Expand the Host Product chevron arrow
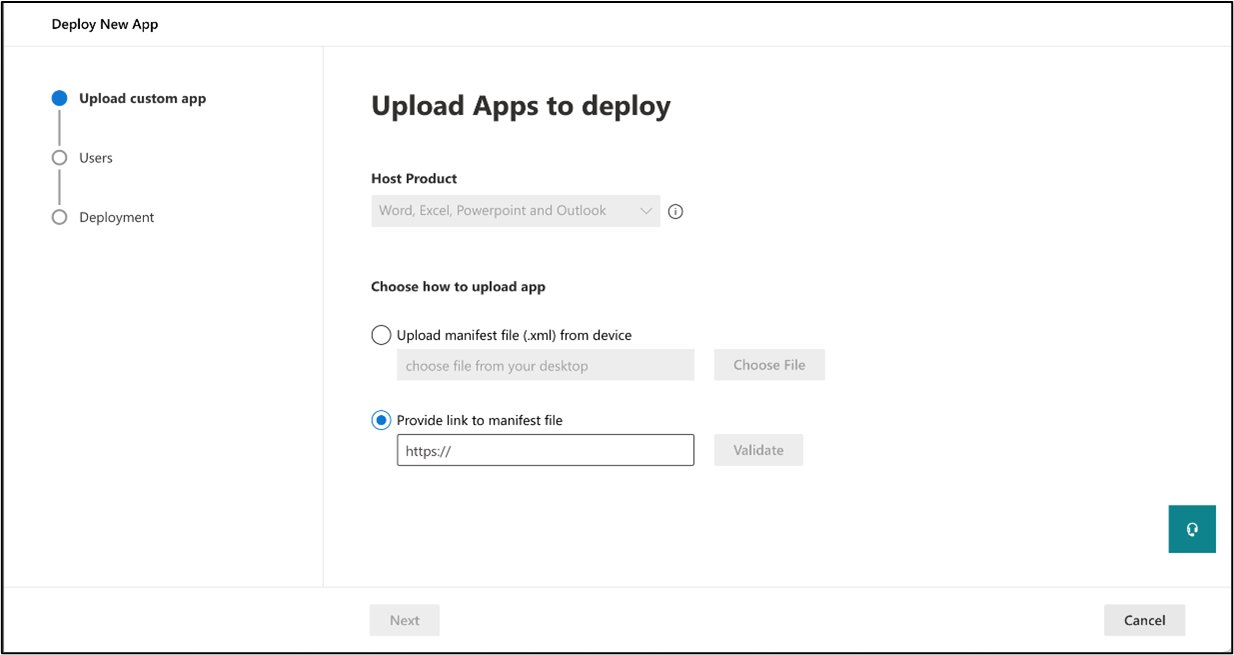The height and width of the screenshot is (655, 1234). [x=646, y=211]
